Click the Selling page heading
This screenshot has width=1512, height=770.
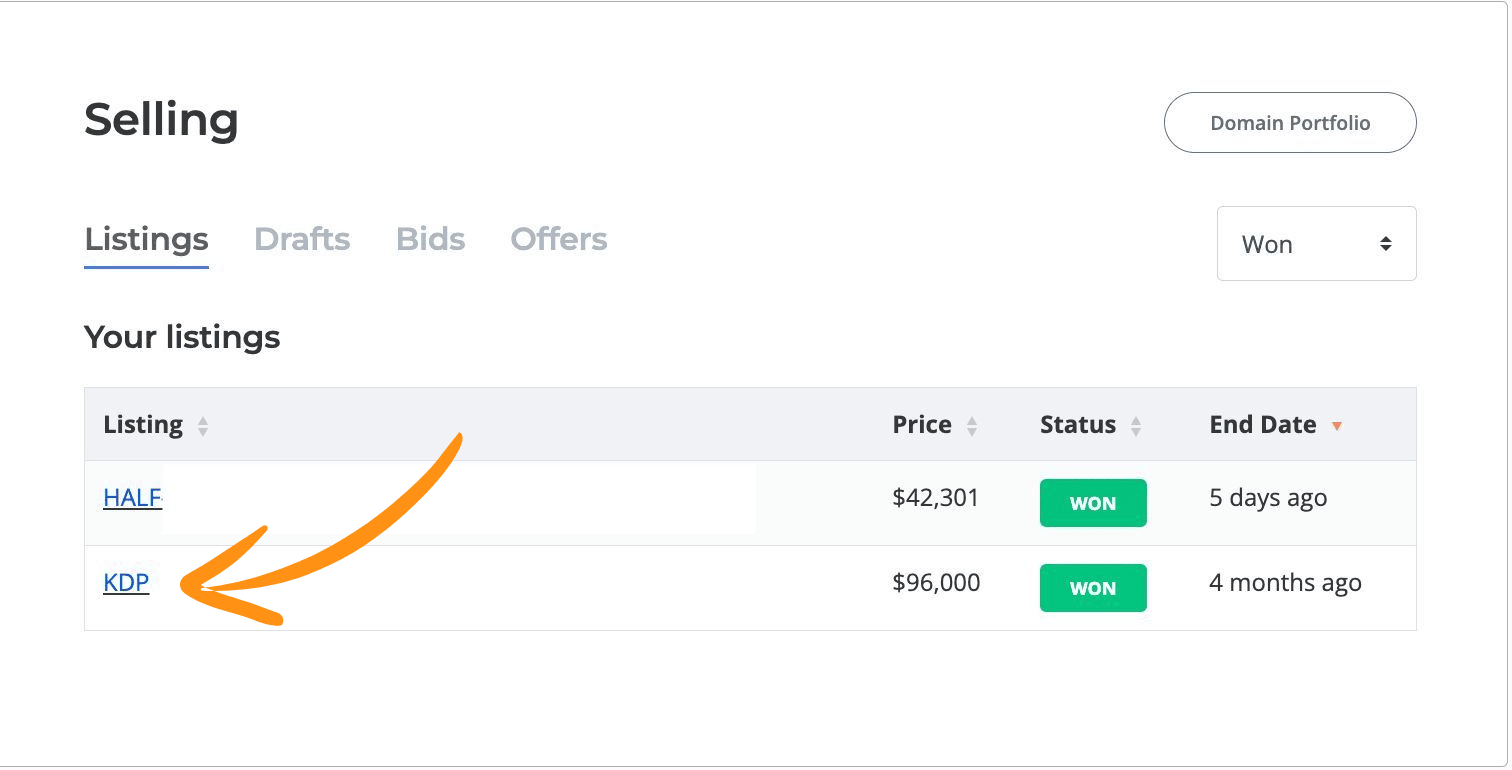161,120
